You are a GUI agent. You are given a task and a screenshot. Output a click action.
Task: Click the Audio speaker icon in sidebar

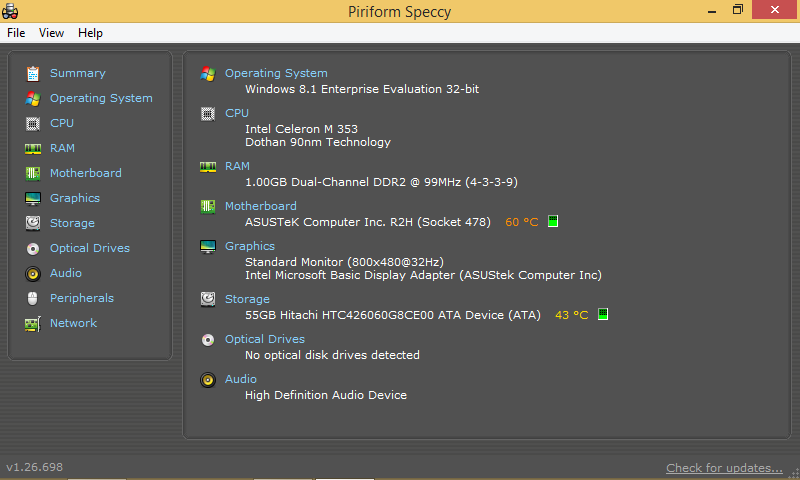coord(33,273)
